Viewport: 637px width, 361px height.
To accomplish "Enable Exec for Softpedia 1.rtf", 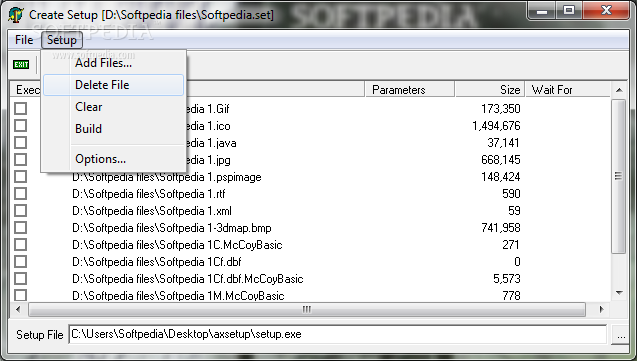I will point(20,194).
